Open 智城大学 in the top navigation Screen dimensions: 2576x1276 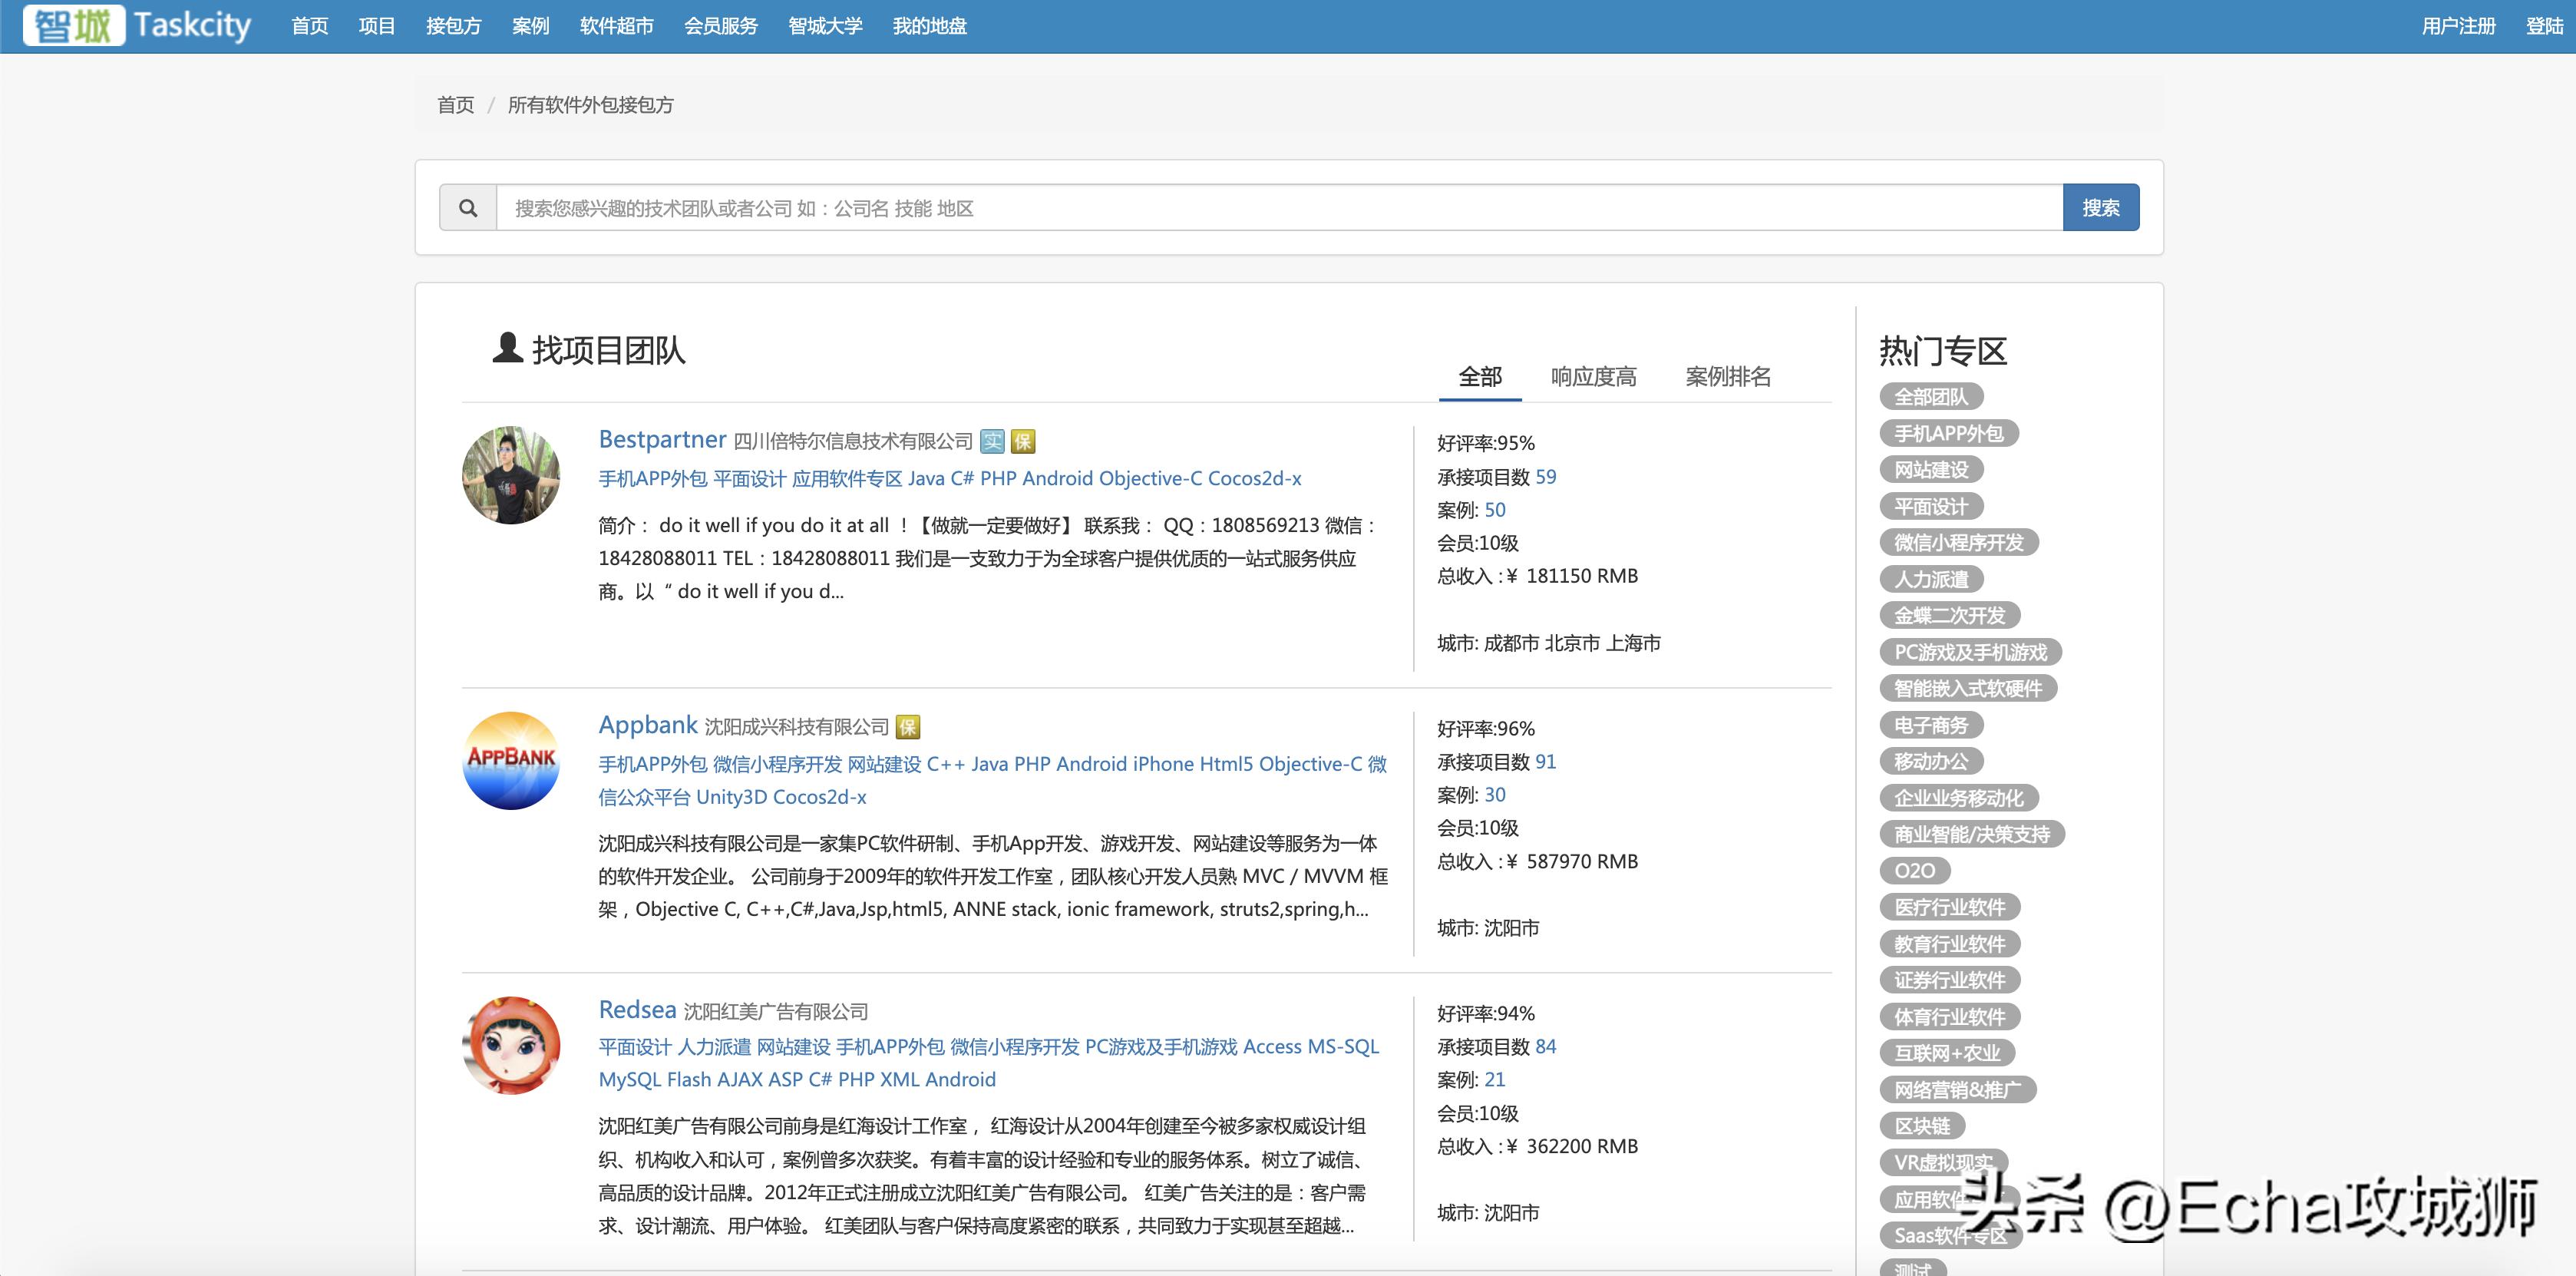tap(825, 26)
